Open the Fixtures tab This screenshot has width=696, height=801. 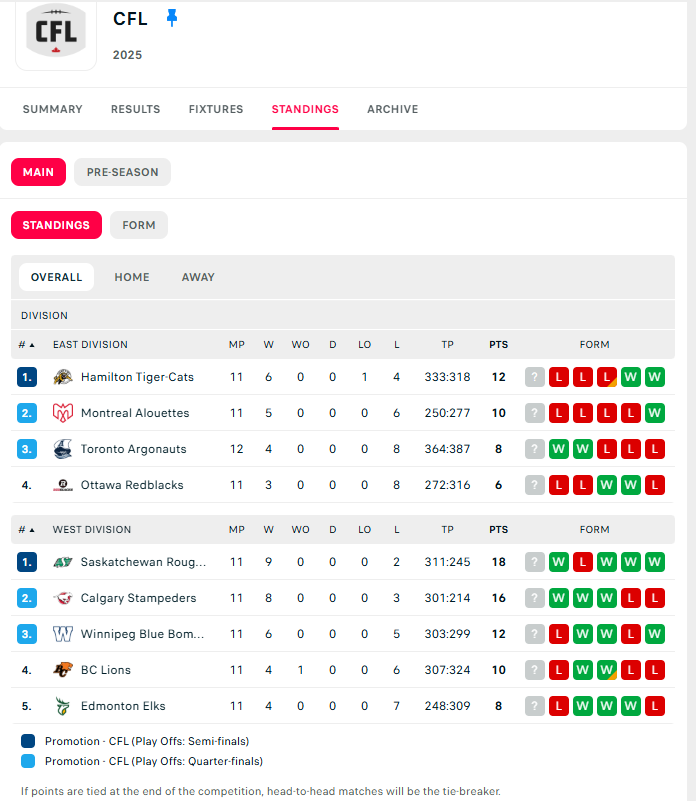(x=216, y=109)
